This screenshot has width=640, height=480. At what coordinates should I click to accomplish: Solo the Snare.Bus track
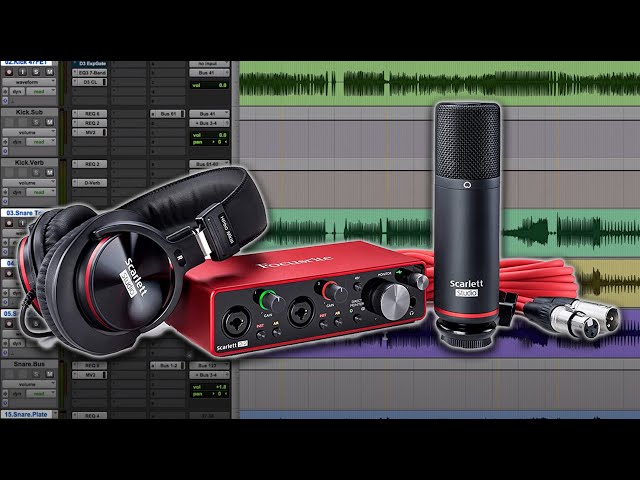tap(36, 374)
